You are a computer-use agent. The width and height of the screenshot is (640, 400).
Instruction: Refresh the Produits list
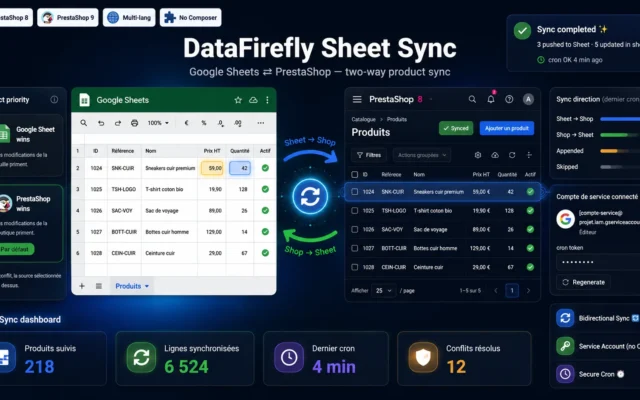(x=512, y=155)
